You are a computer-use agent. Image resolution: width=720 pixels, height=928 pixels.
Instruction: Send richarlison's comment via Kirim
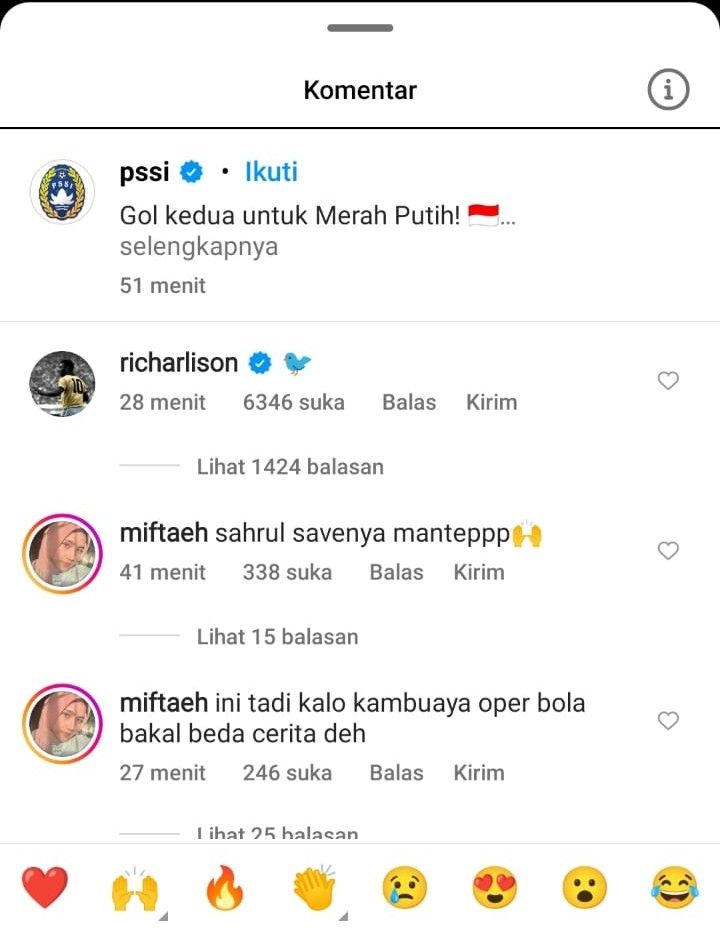(x=491, y=402)
